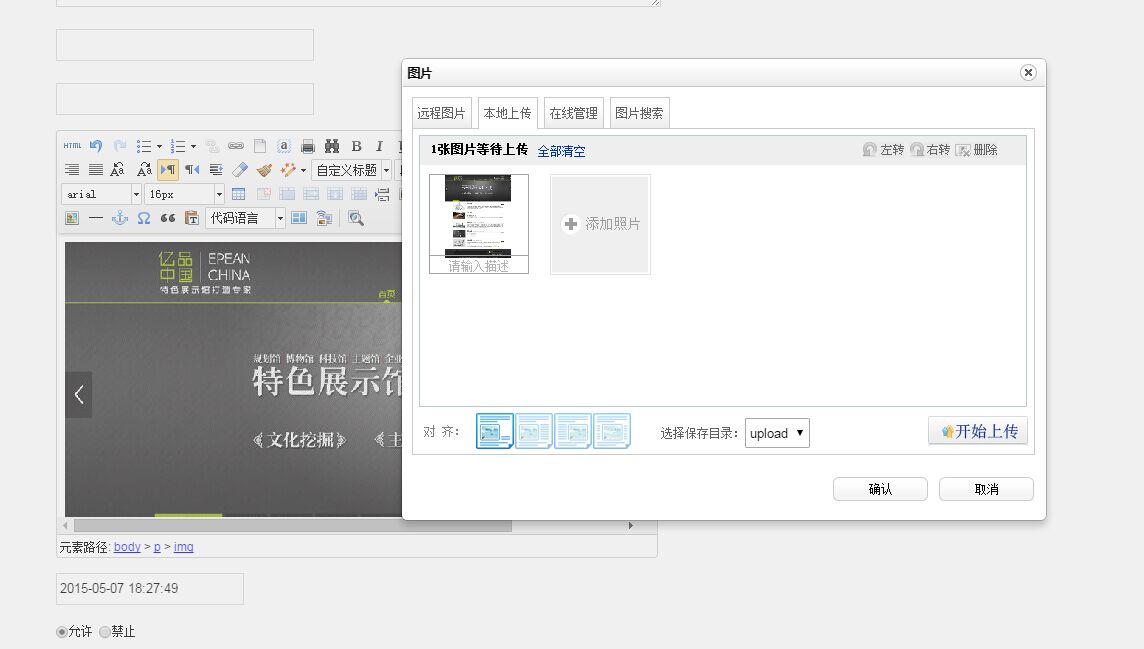
Task: Choose the first image alignment option
Action: (x=495, y=431)
